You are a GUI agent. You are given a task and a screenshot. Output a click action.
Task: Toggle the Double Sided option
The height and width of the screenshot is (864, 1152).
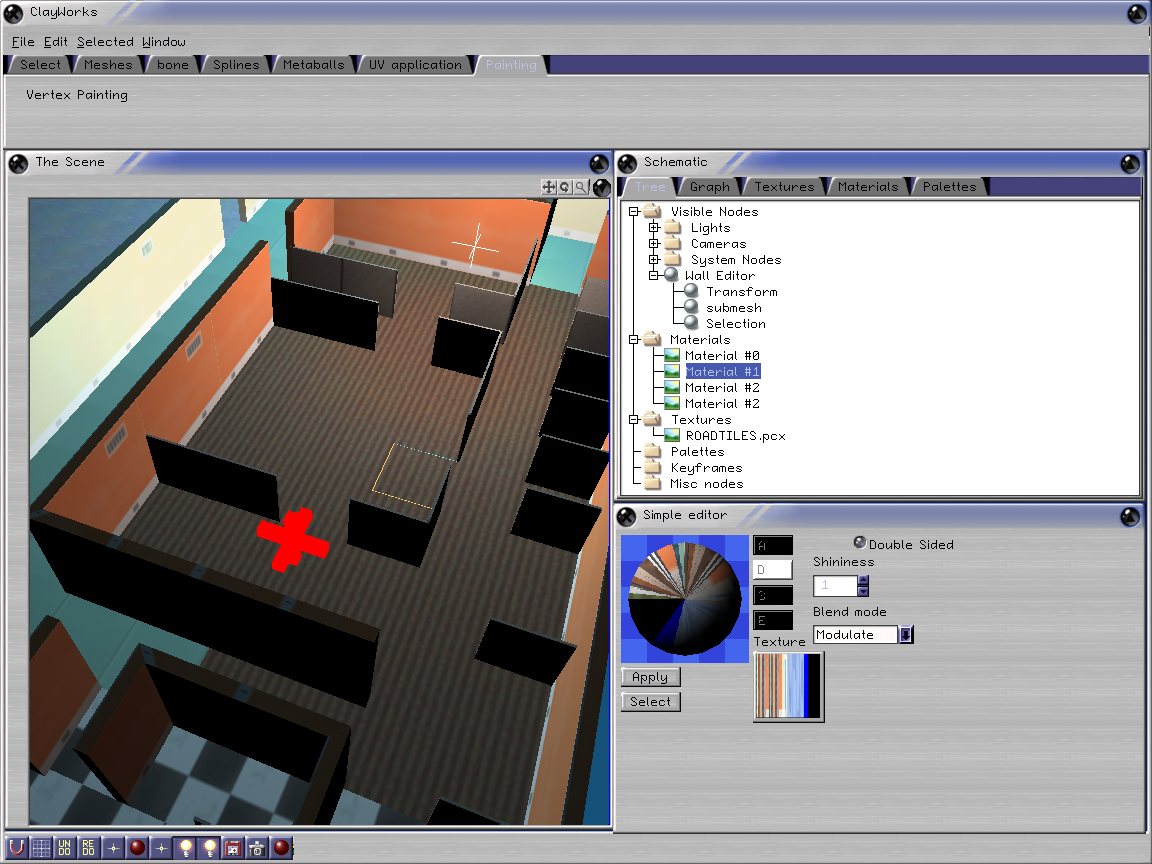click(x=859, y=543)
